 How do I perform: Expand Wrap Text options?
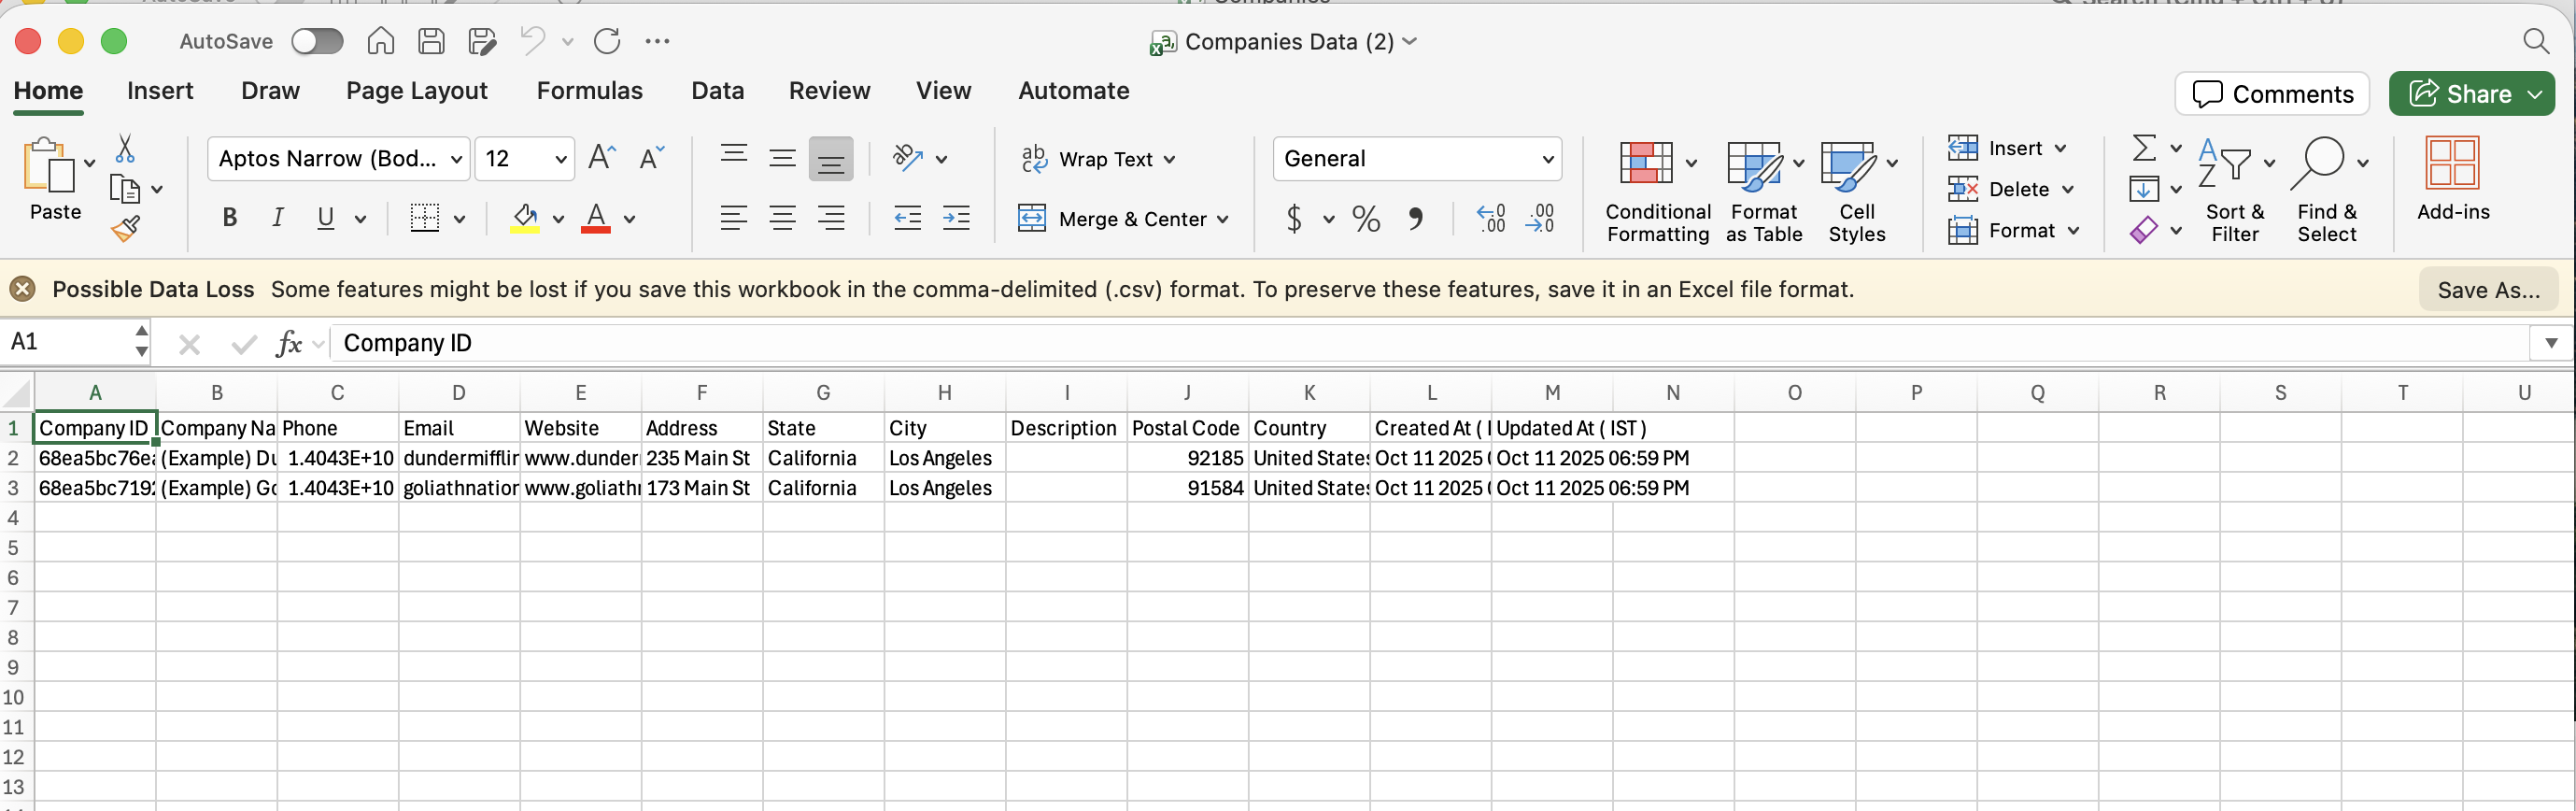1169,159
